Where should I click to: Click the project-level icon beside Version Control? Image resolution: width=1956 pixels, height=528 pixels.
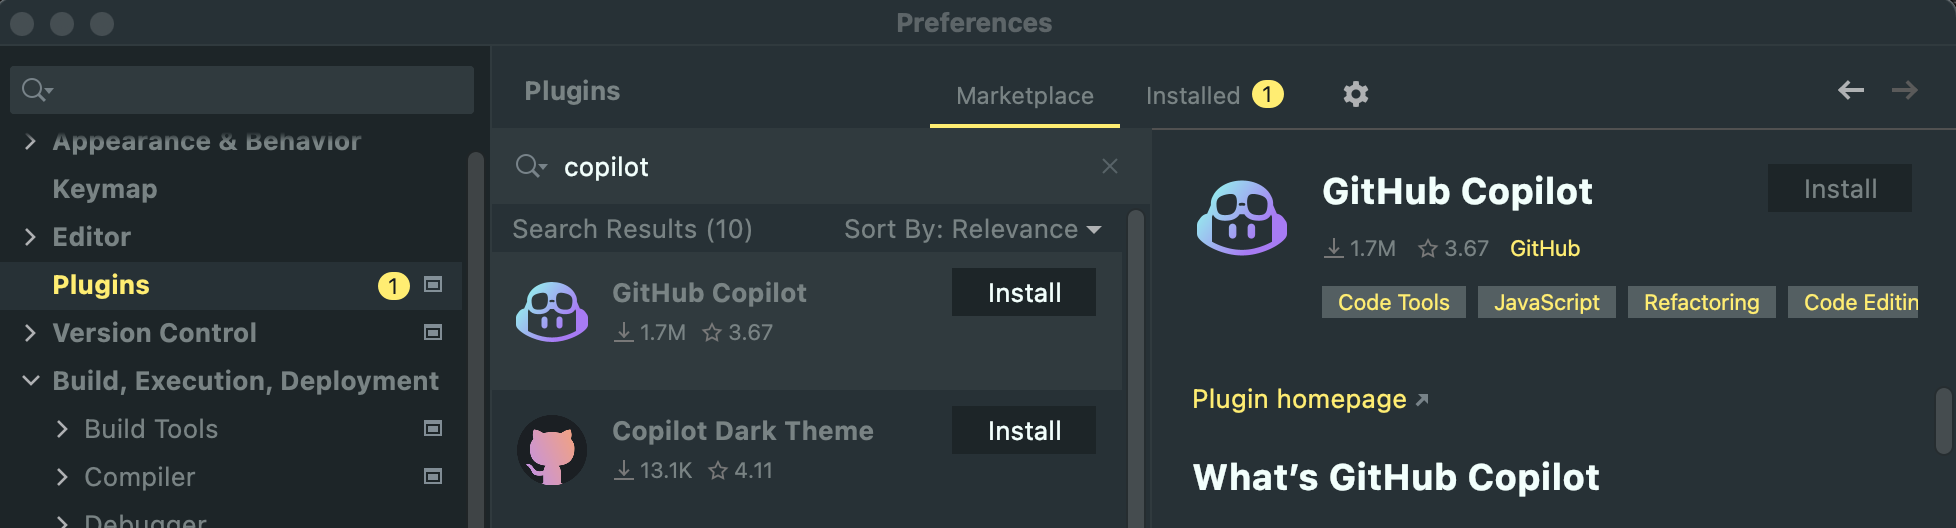(433, 332)
